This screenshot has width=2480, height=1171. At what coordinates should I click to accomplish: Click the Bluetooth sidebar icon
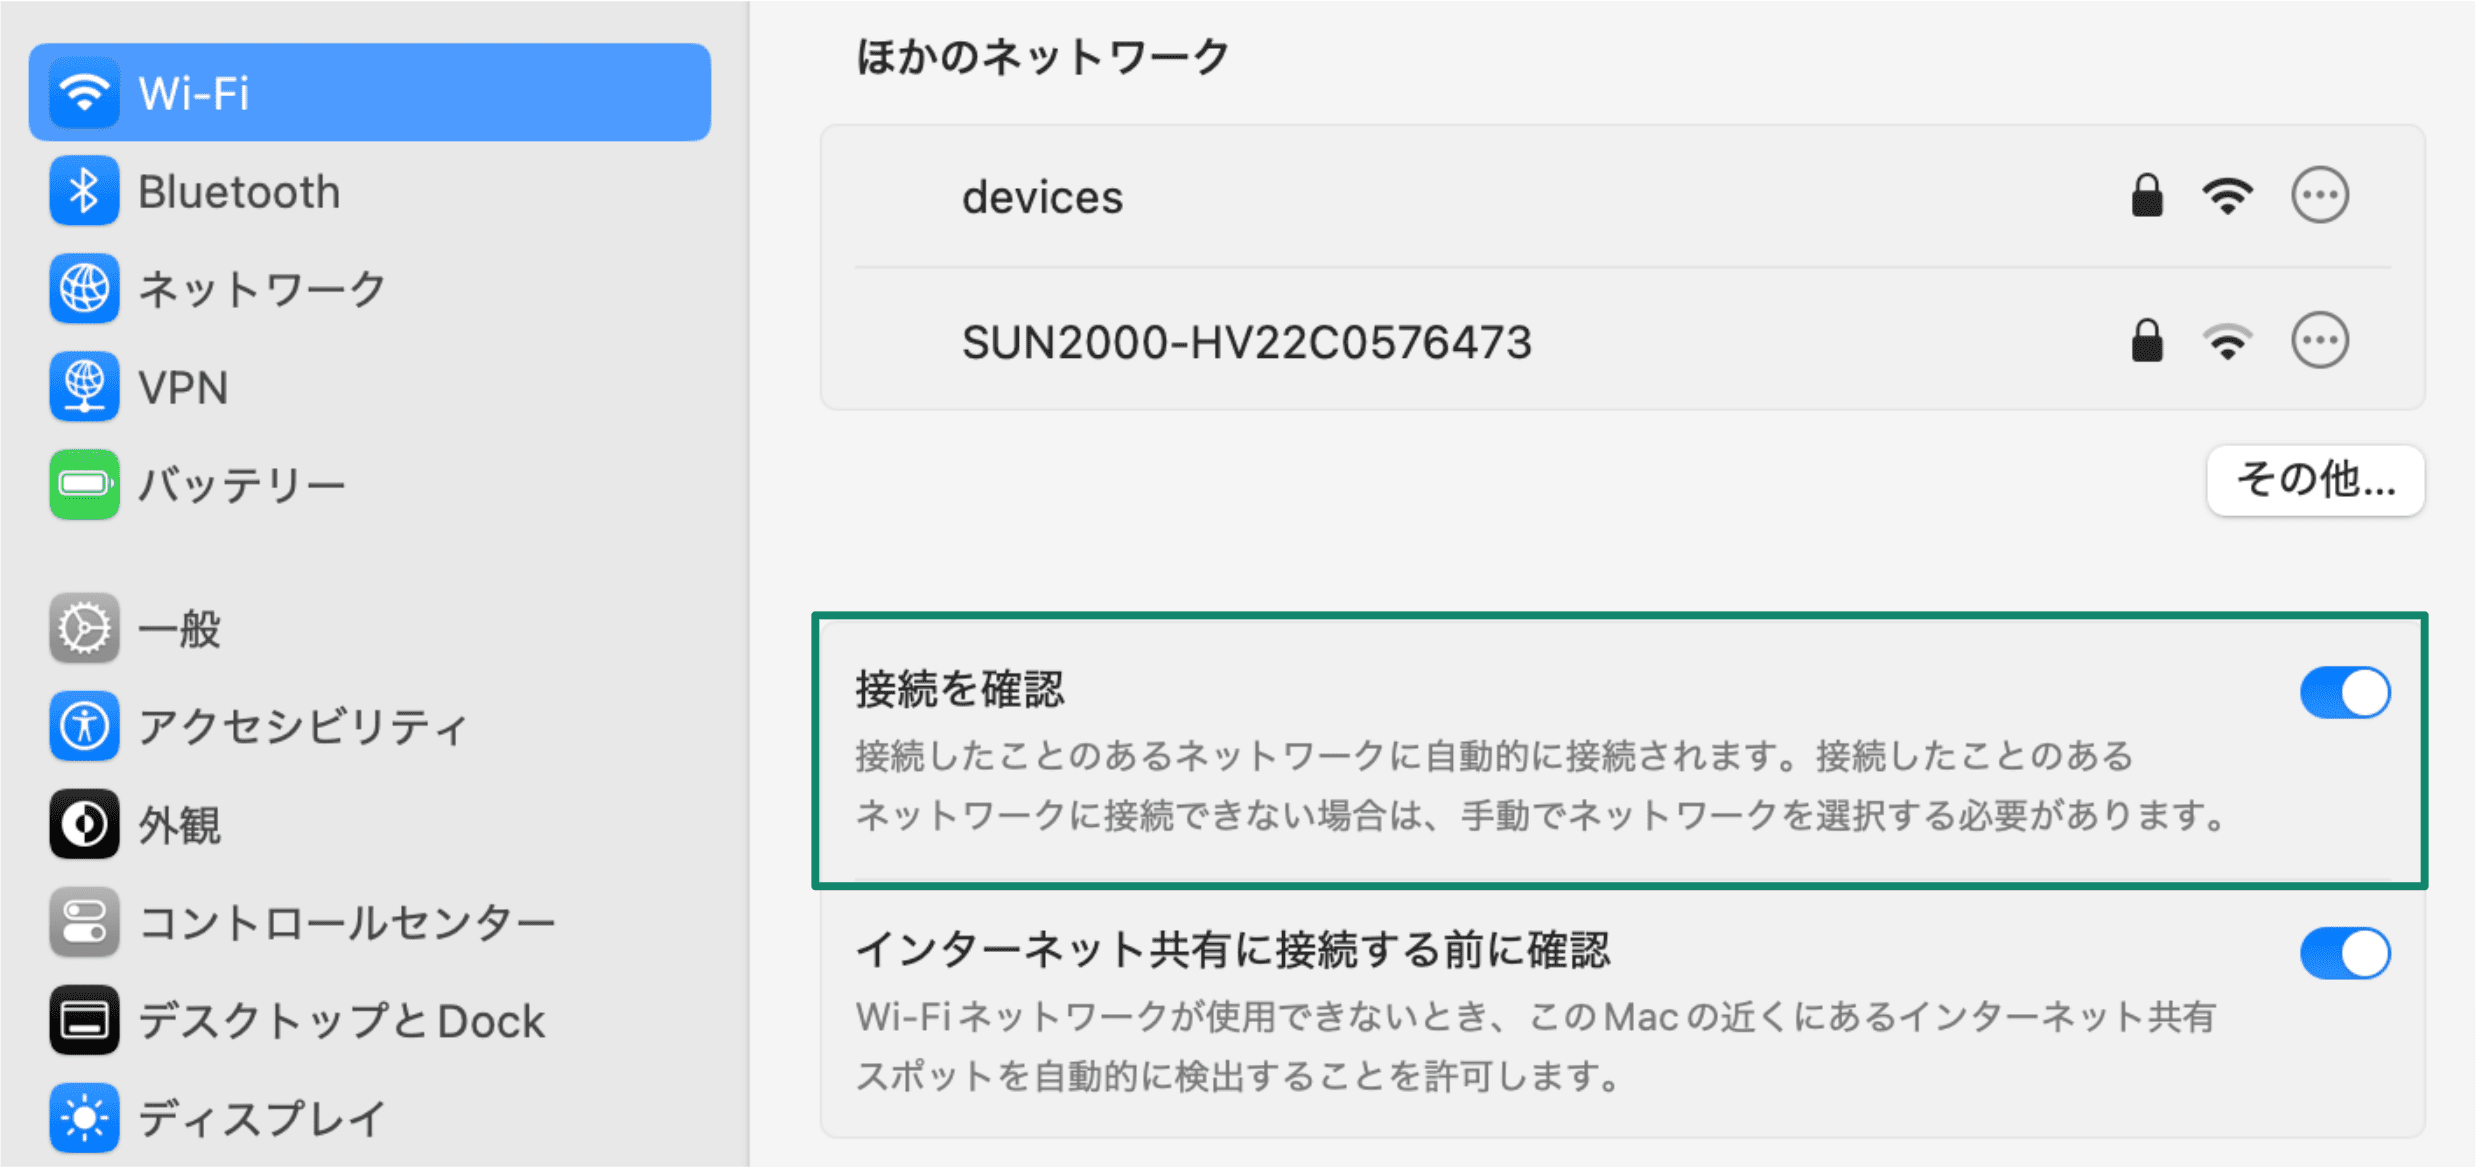coord(84,191)
